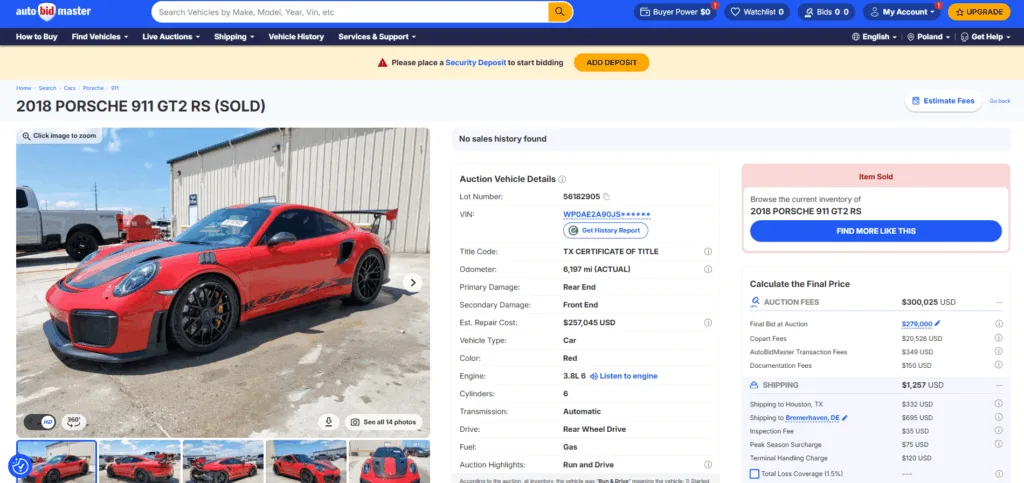Viewport: 1024px width, 483px height.
Task: Click the orange search magnifier button
Action: click(x=560, y=12)
